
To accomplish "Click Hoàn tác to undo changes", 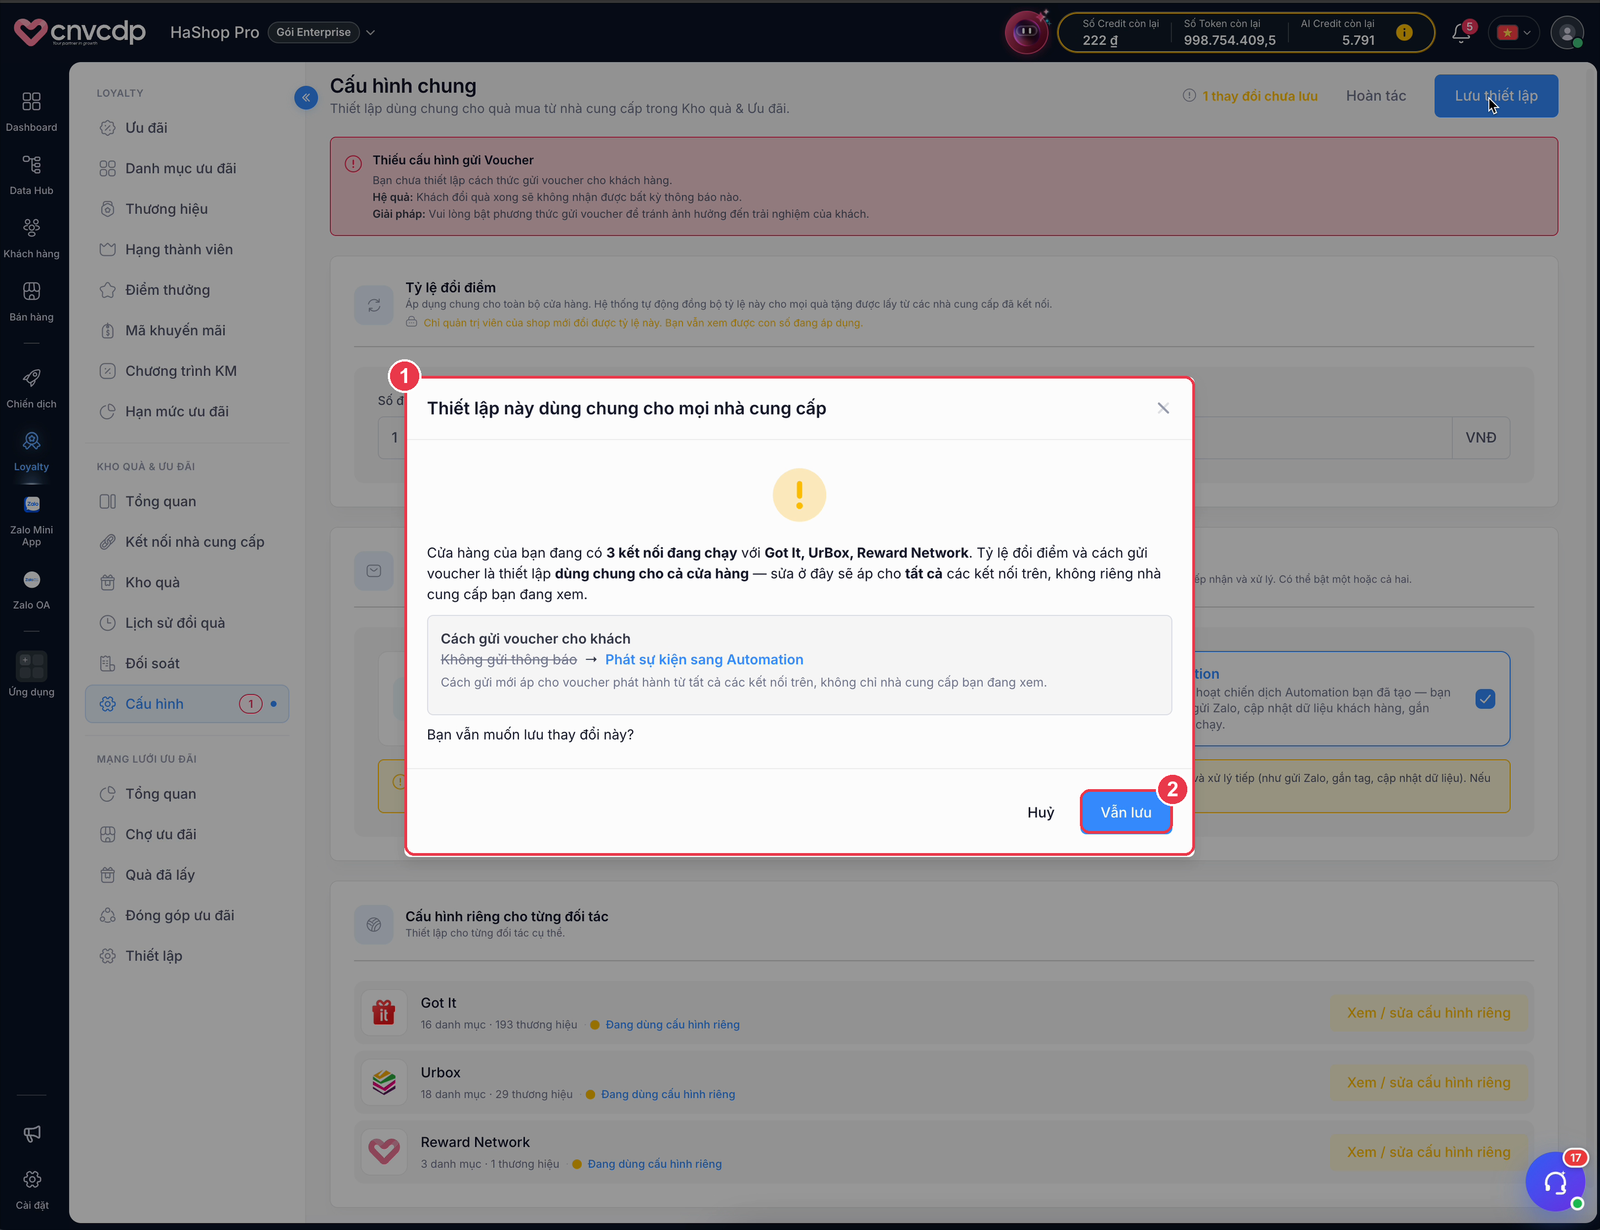I will coord(1376,96).
